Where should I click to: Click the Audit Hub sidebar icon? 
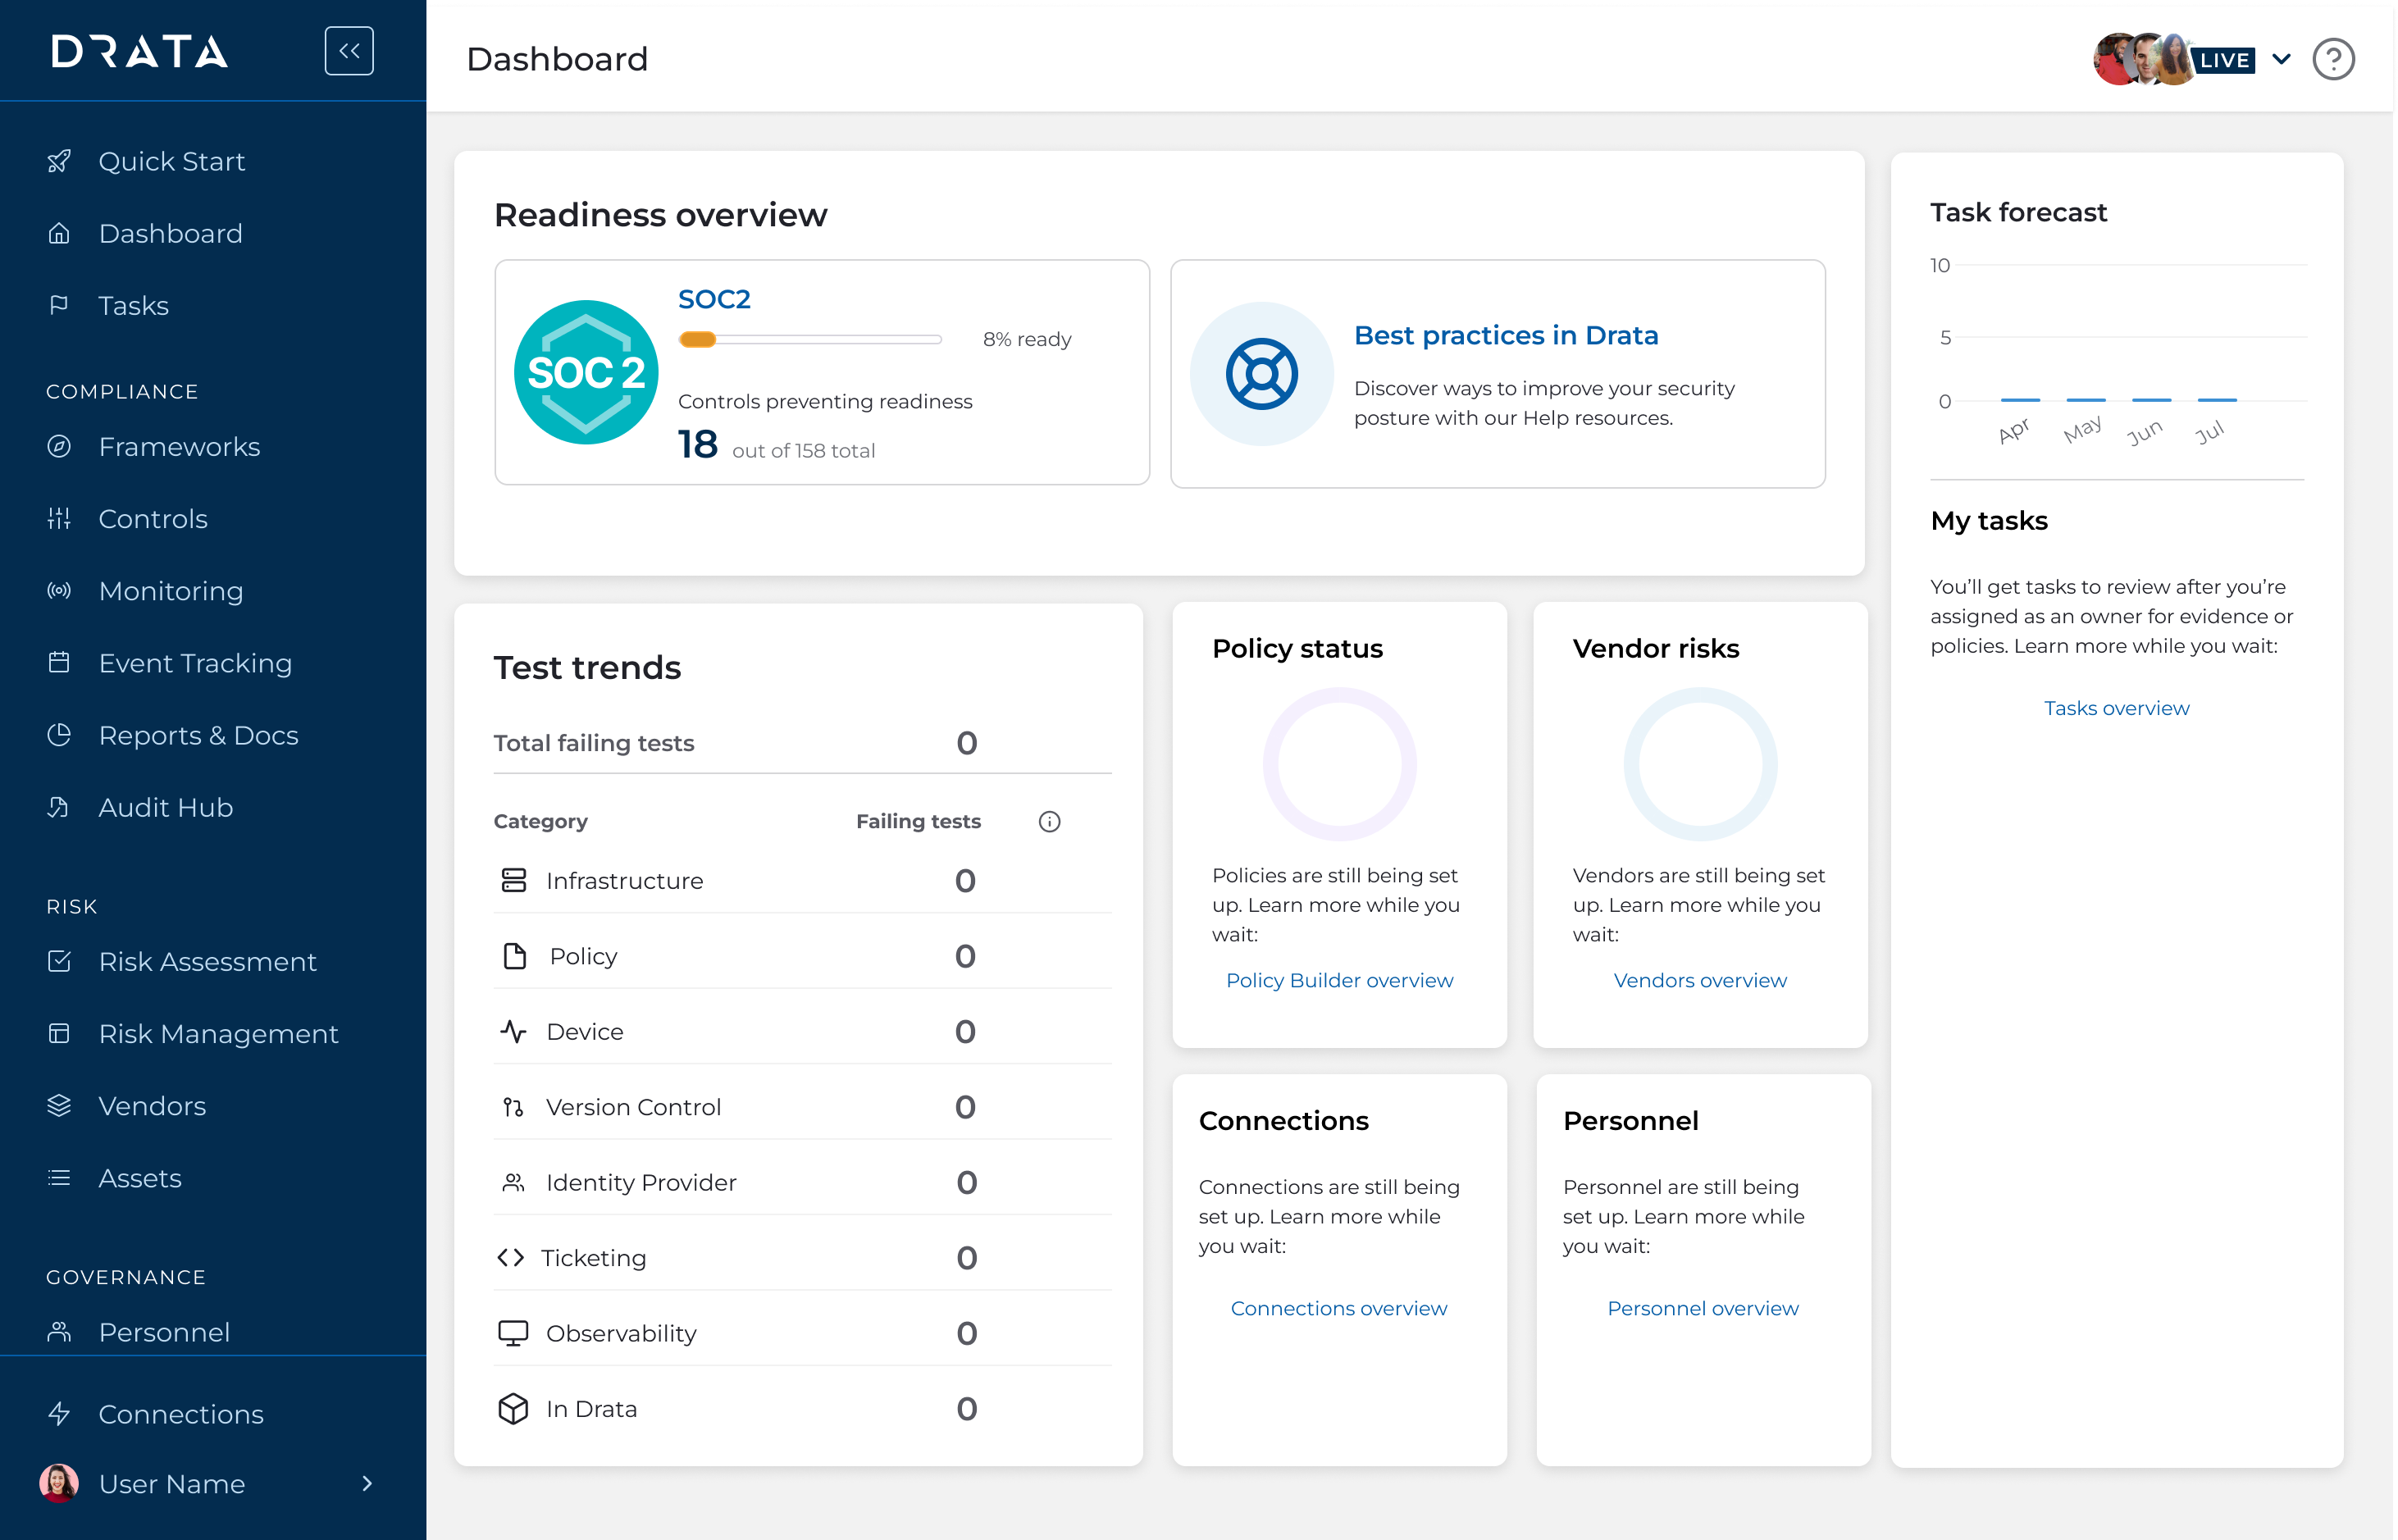click(59, 807)
